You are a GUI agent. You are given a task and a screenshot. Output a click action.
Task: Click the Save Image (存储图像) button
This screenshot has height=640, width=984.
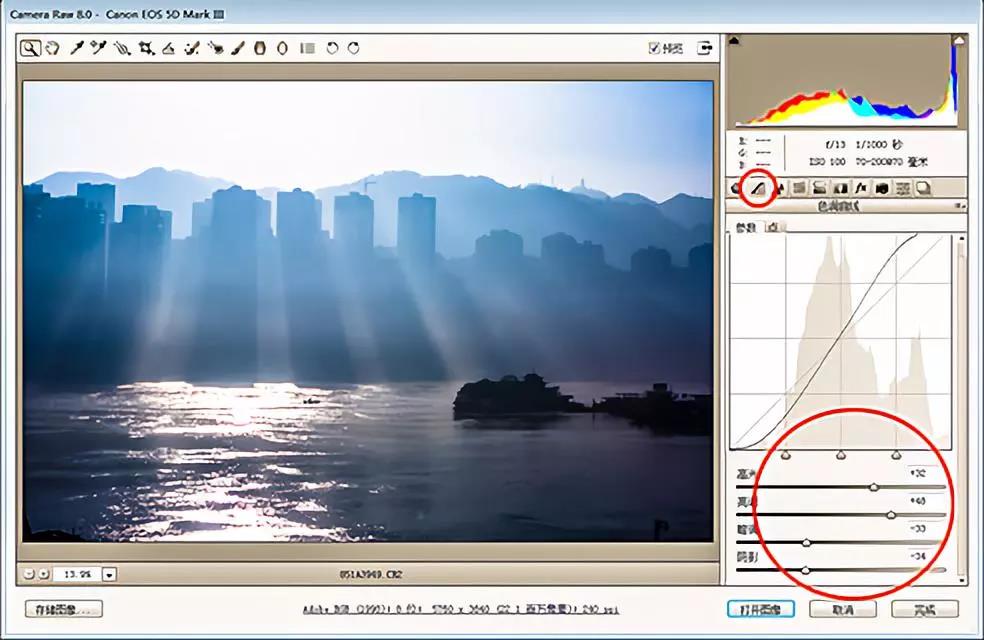tap(64, 609)
